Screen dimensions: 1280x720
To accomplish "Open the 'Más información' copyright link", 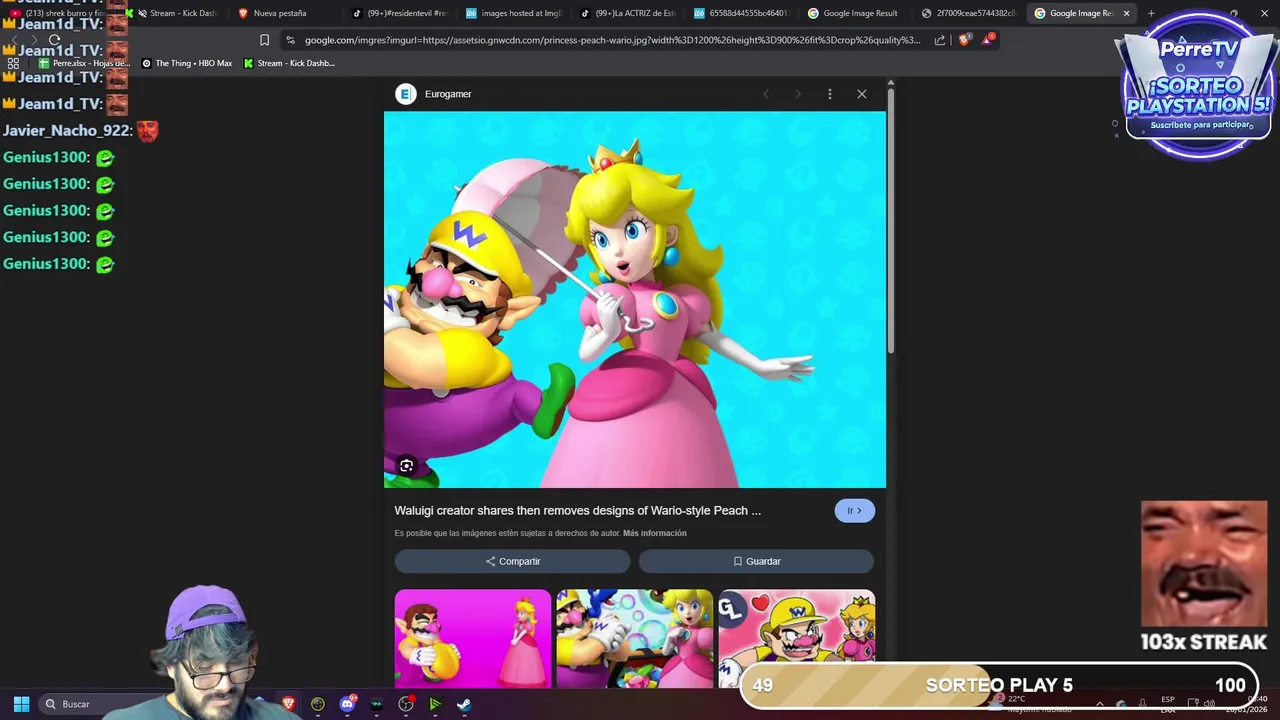I will [654, 533].
